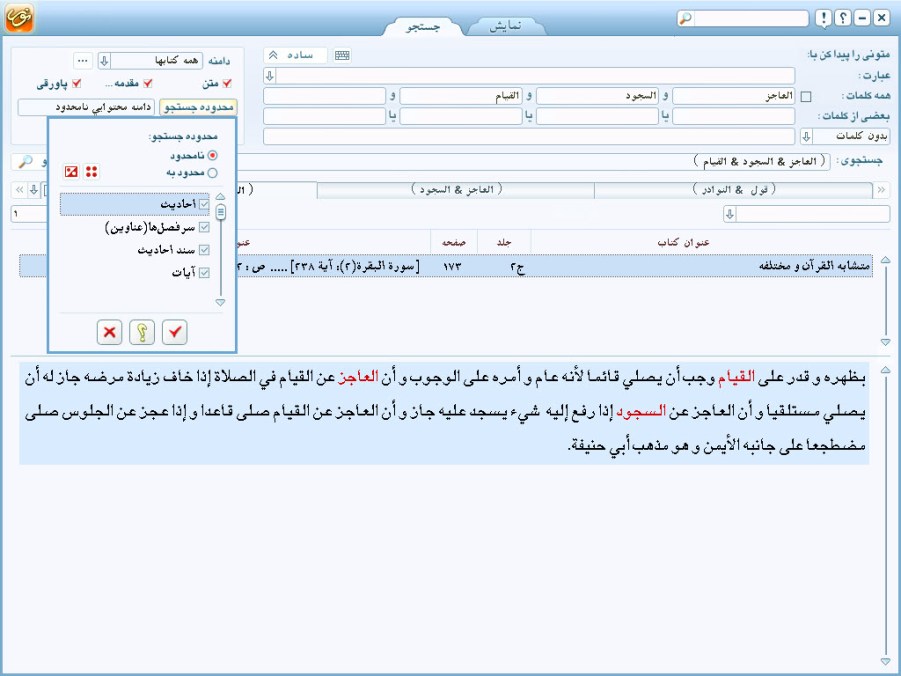Click the exclamation mark about icon
The width and height of the screenshot is (901, 676).
(823, 18)
